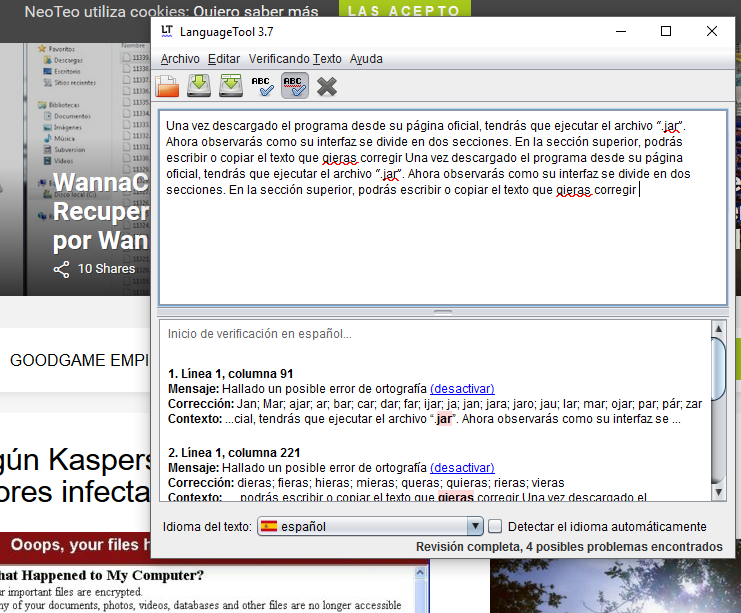The height and width of the screenshot is (613, 741).
Task: Click the first underlined word jar
Action: coord(671,126)
